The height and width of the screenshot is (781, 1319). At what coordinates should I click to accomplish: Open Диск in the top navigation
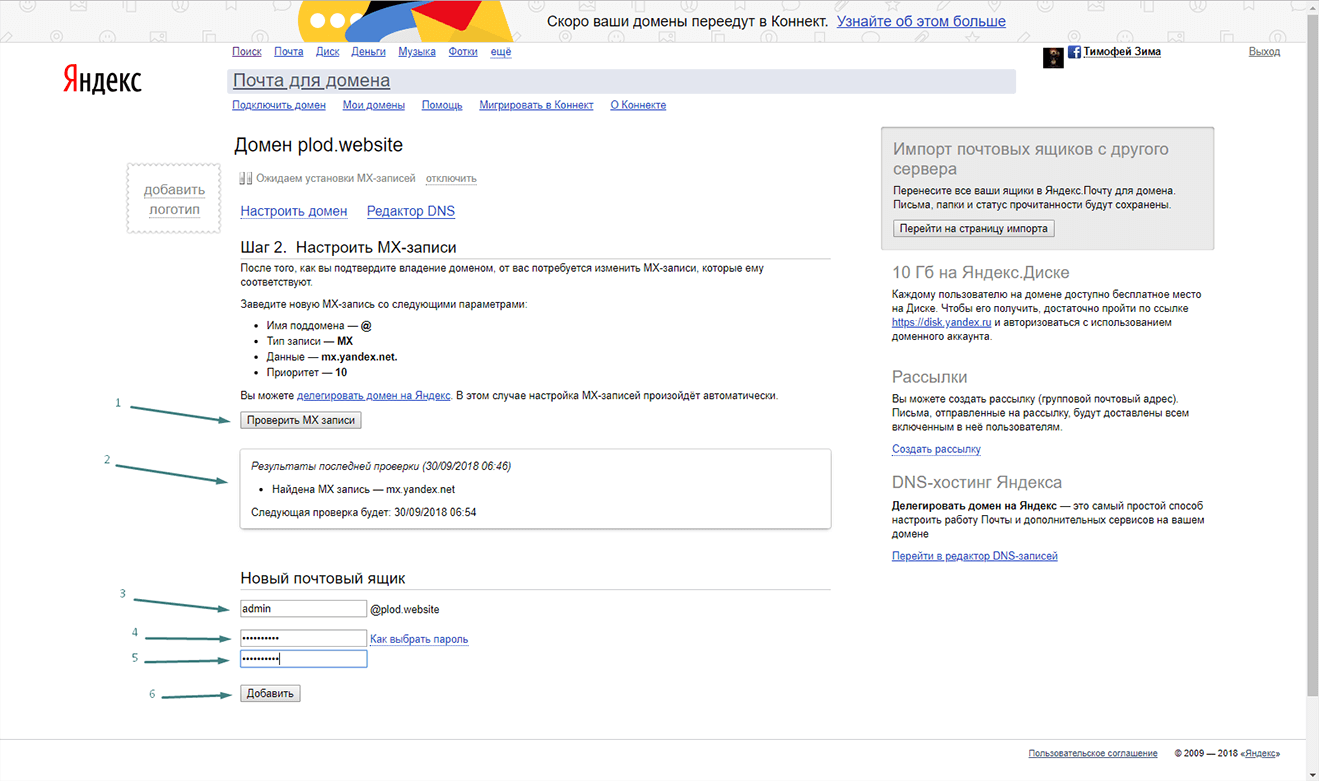tap(327, 52)
